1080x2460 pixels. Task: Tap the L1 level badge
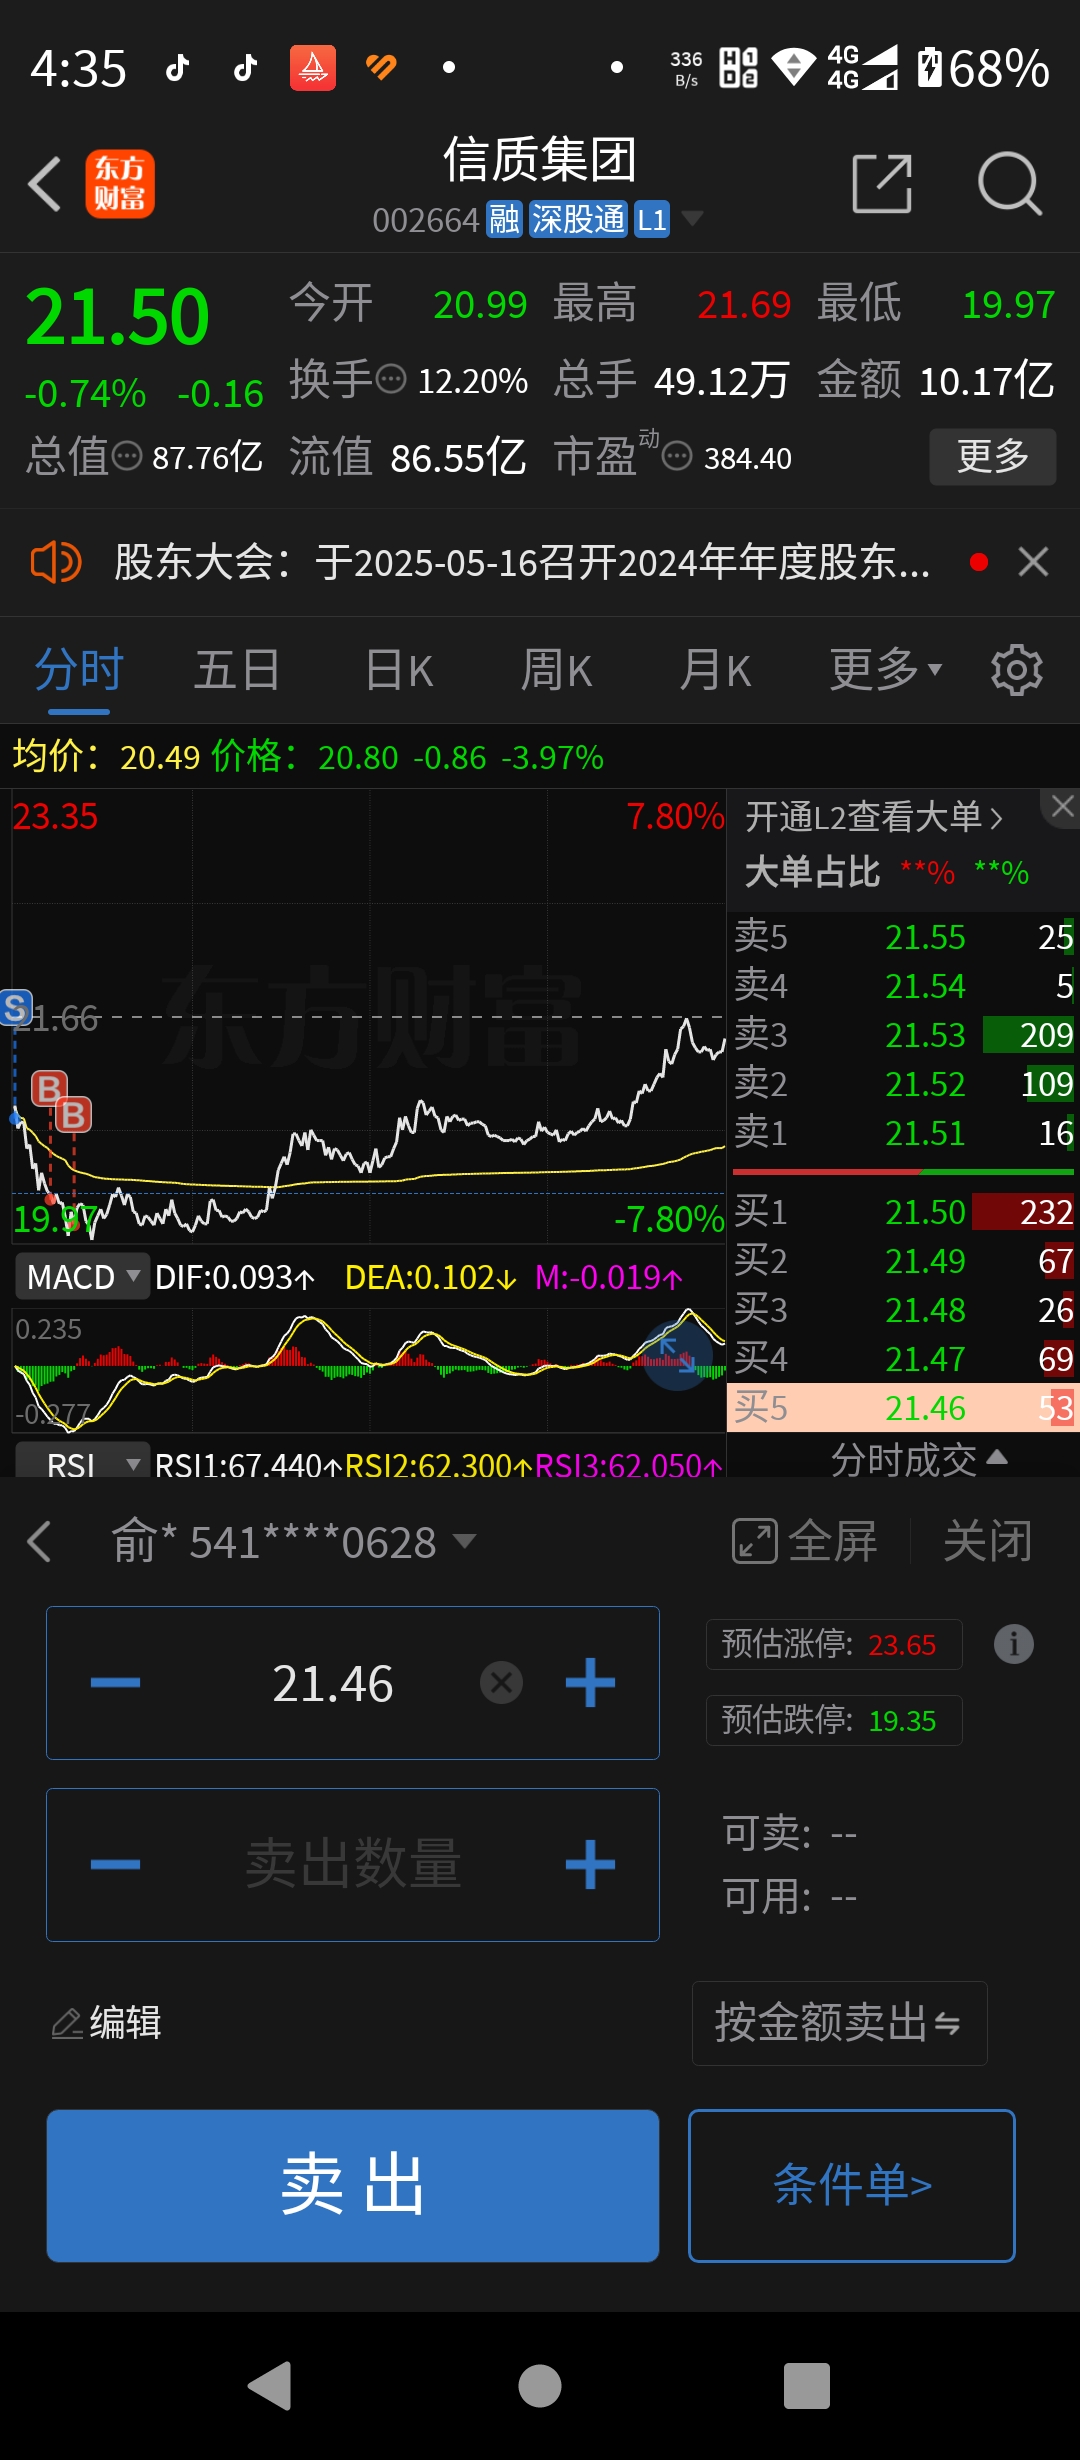coord(652,219)
